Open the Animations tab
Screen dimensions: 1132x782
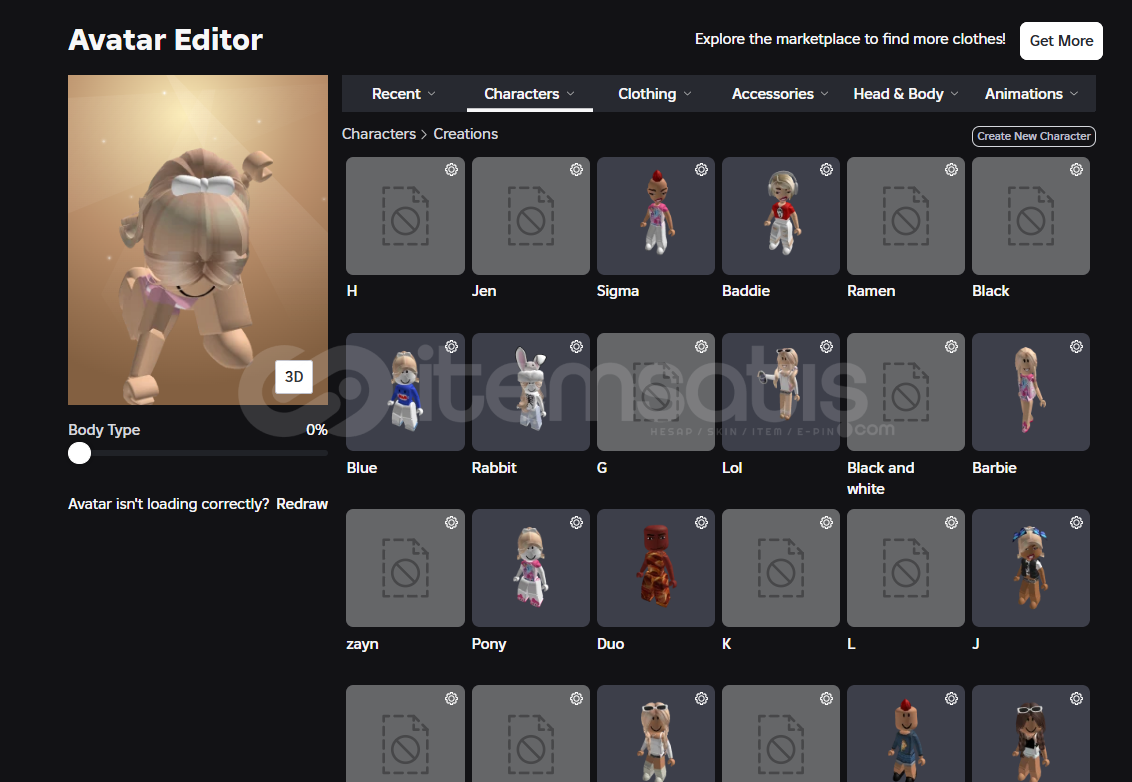coord(1031,94)
